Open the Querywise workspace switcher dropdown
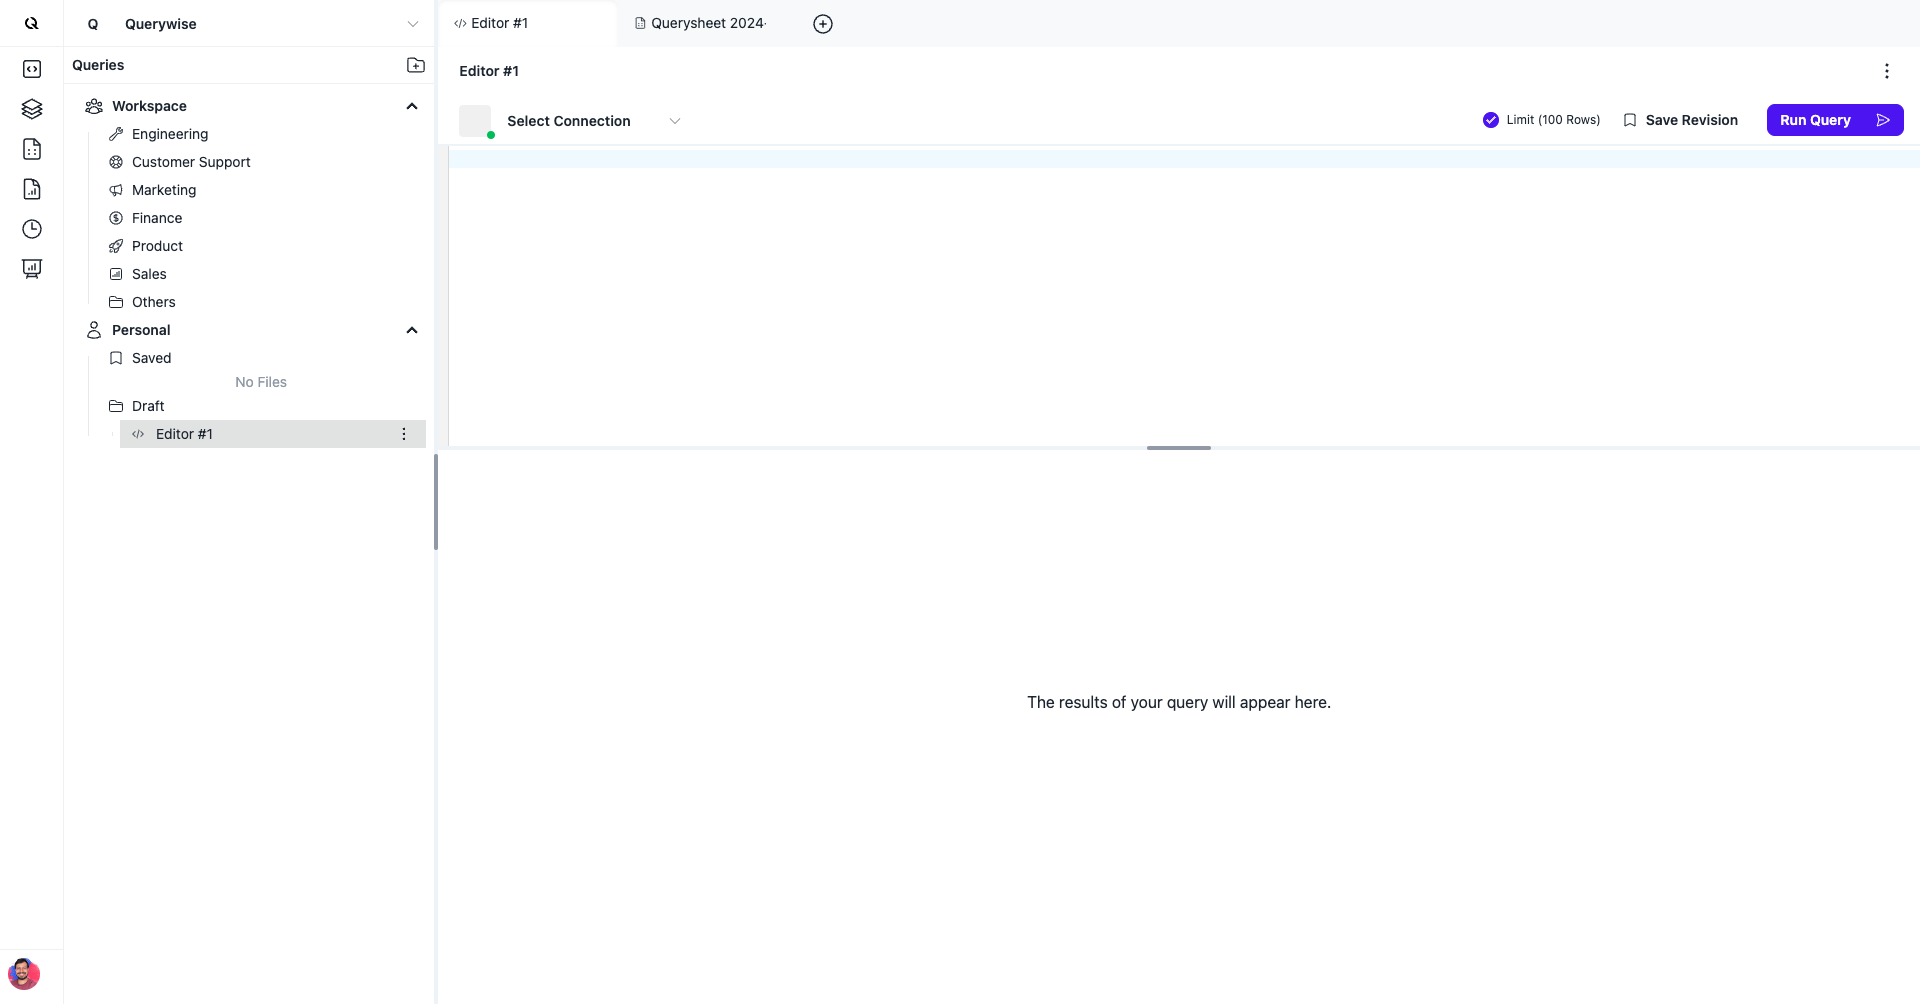The width and height of the screenshot is (1920, 1004). click(x=413, y=23)
